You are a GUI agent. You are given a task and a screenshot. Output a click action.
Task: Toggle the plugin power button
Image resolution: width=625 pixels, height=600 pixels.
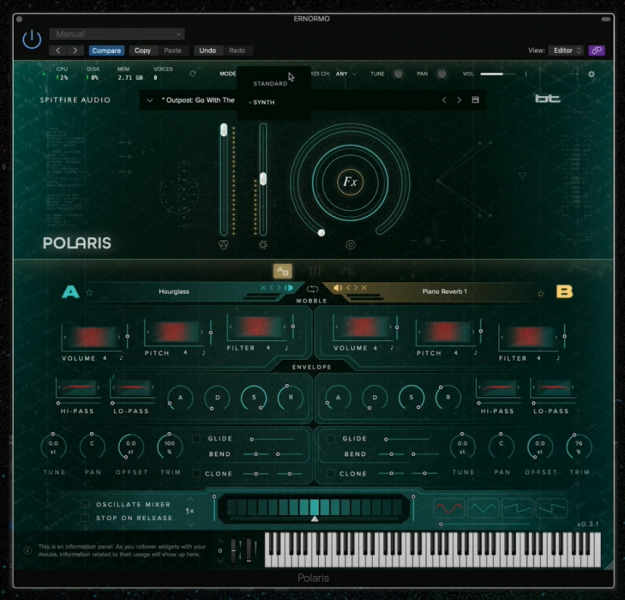(31, 40)
